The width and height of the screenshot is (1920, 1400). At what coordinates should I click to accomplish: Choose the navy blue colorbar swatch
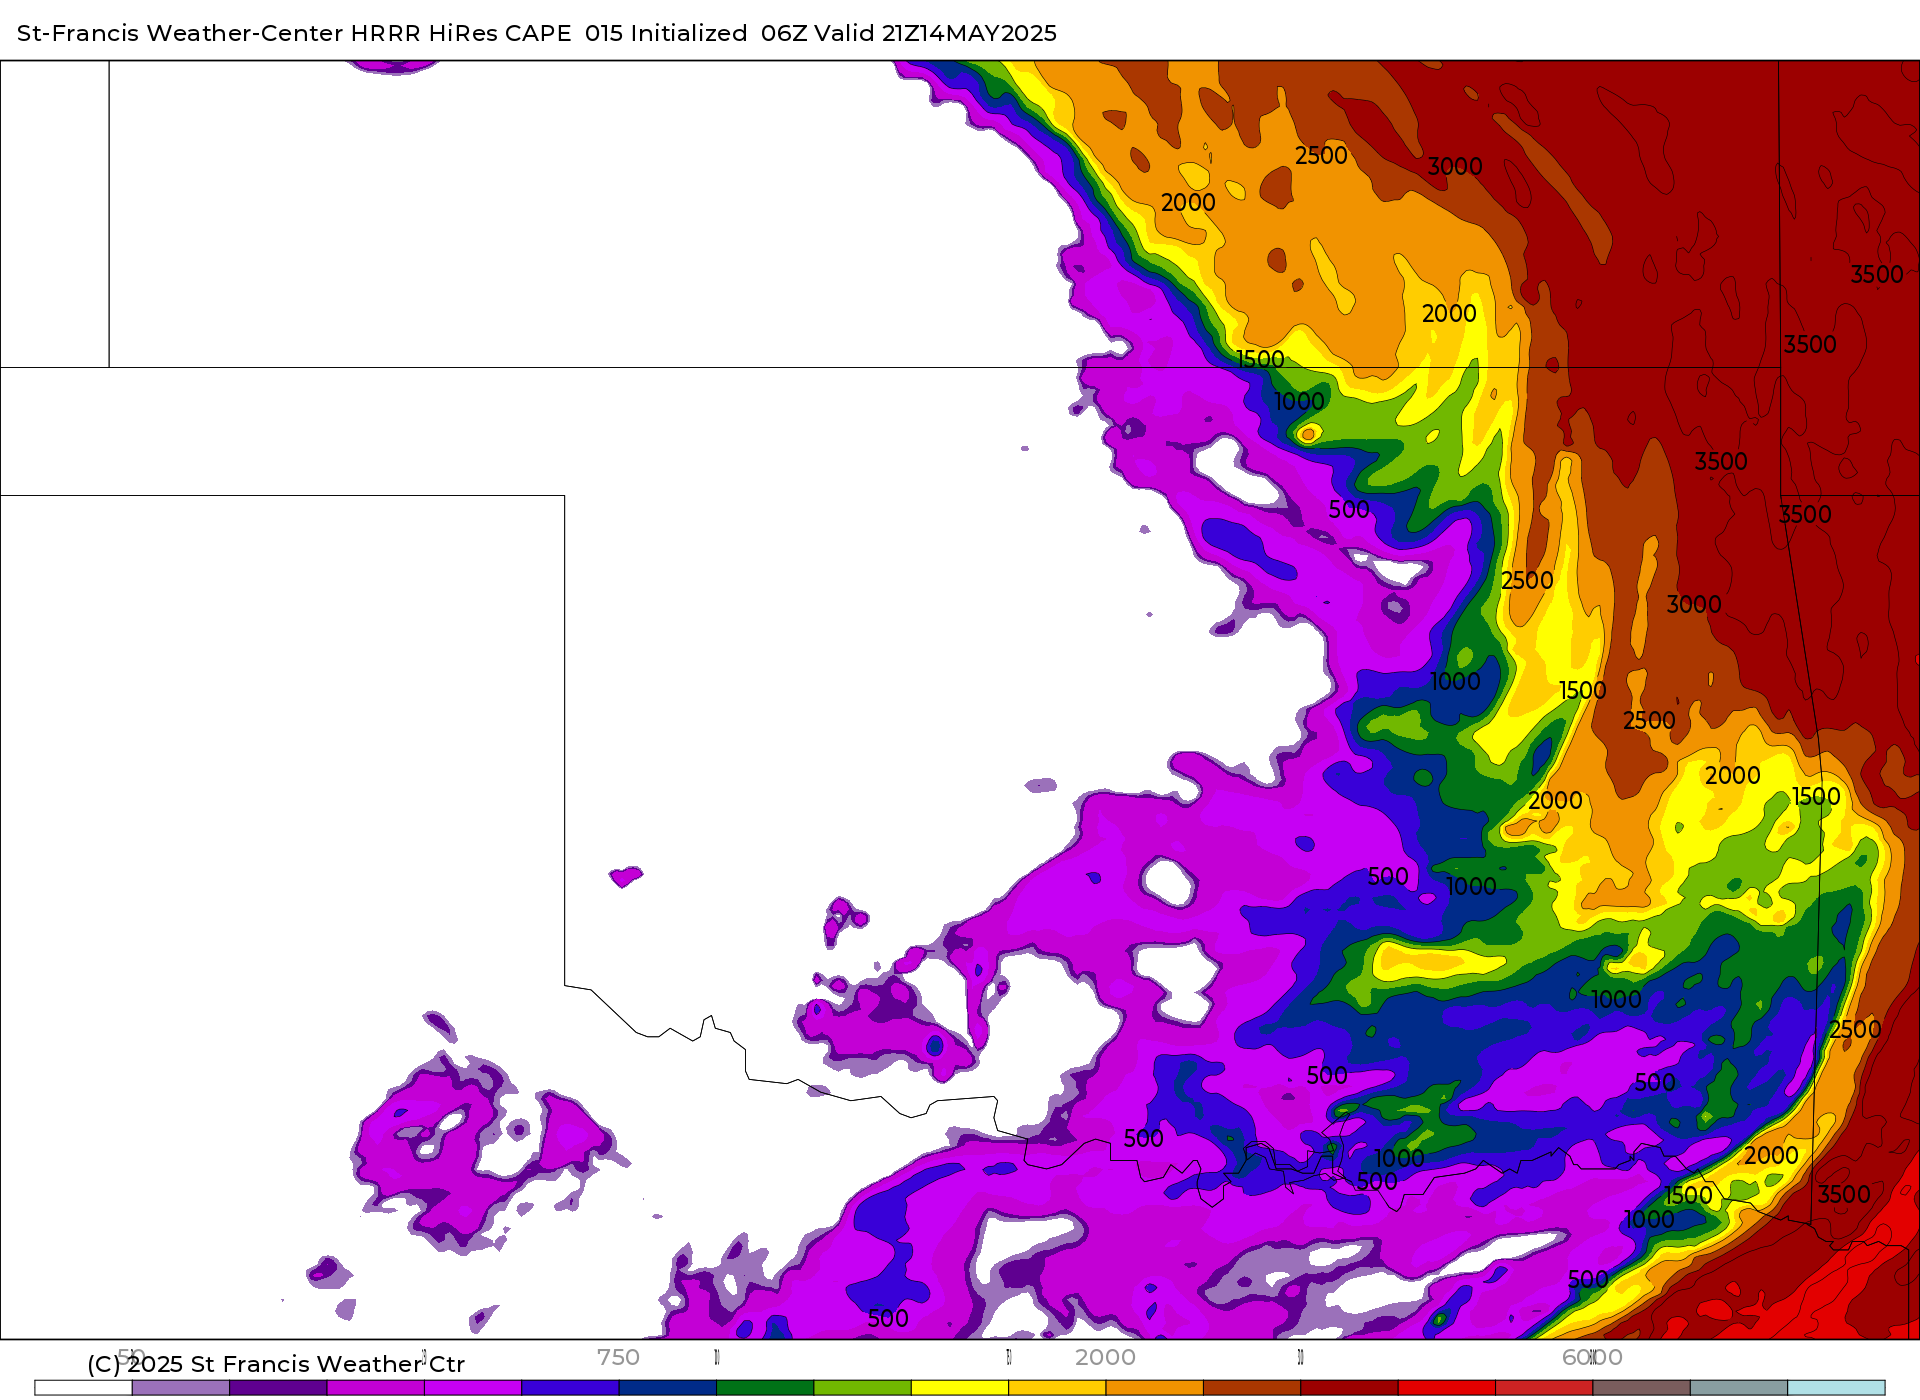tap(668, 1388)
